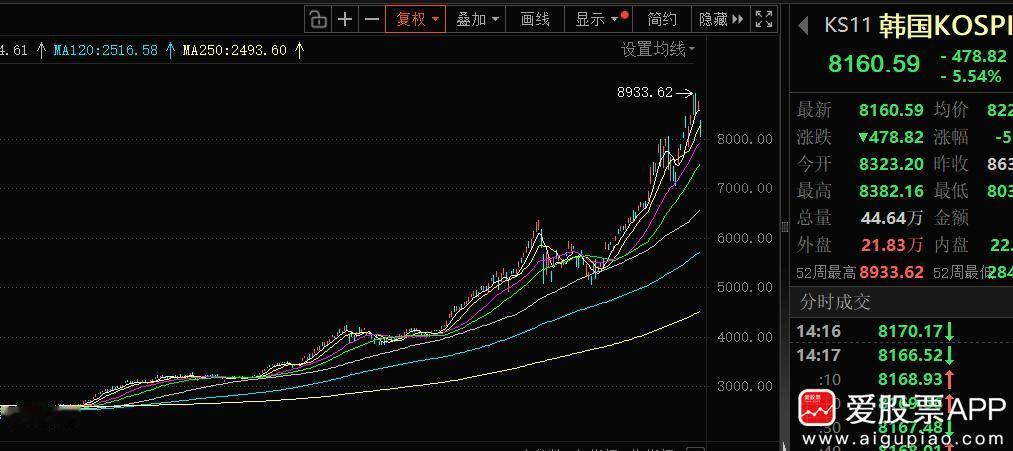The height and width of the screenshot is (451, 1013).
Task: Zoom in chart with plus icon
Action: tap(345, 19)
